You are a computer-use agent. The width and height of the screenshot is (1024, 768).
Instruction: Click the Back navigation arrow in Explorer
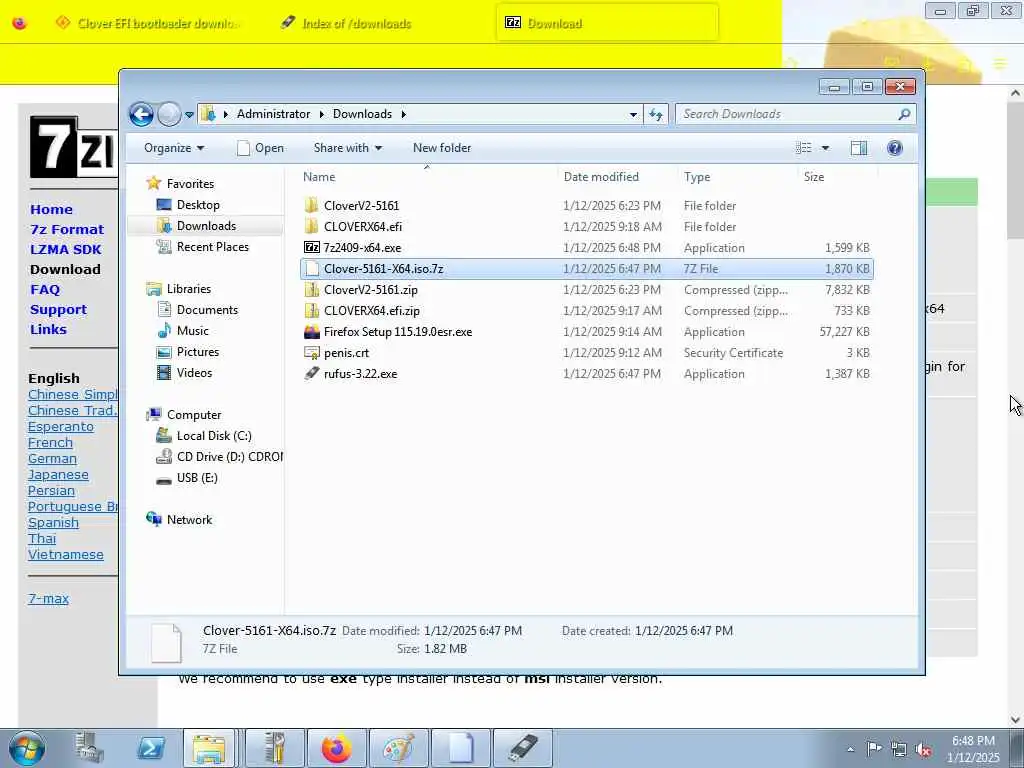[x=141, y=114]
